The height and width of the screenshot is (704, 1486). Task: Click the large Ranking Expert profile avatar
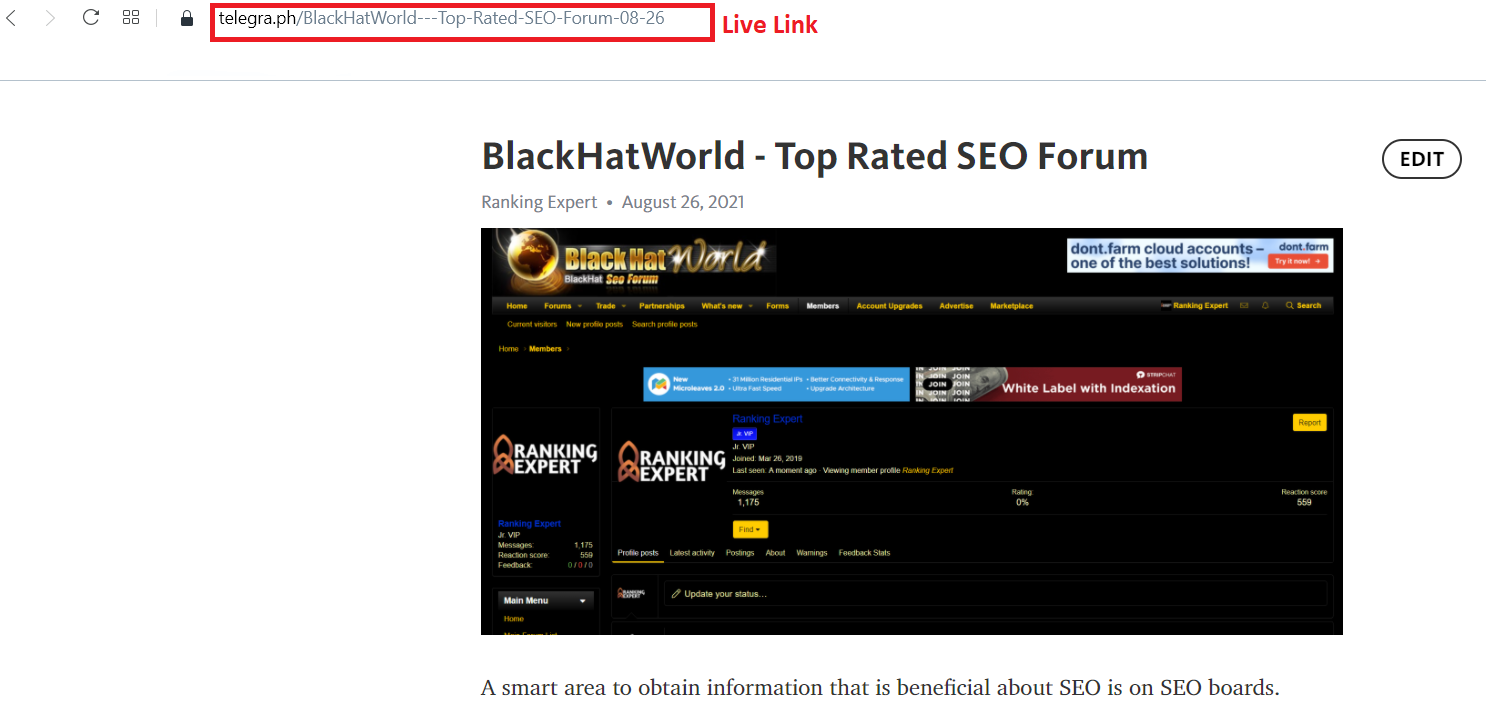tap(671, 462)
